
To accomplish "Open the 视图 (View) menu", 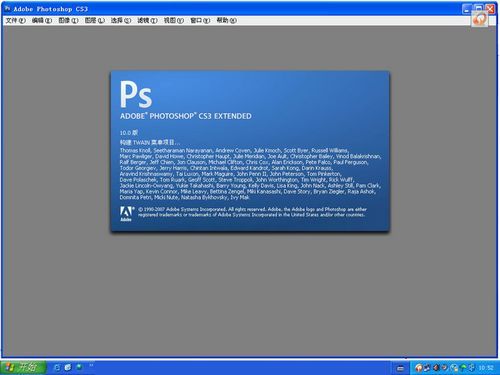I will (174, 21).
